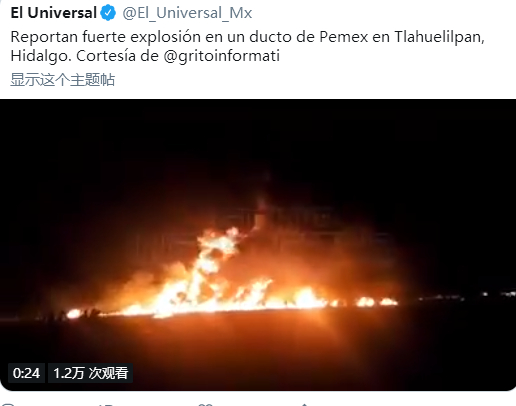Click the retweet icon below the video
Screen dimensions: 516x406
point(106,404)
